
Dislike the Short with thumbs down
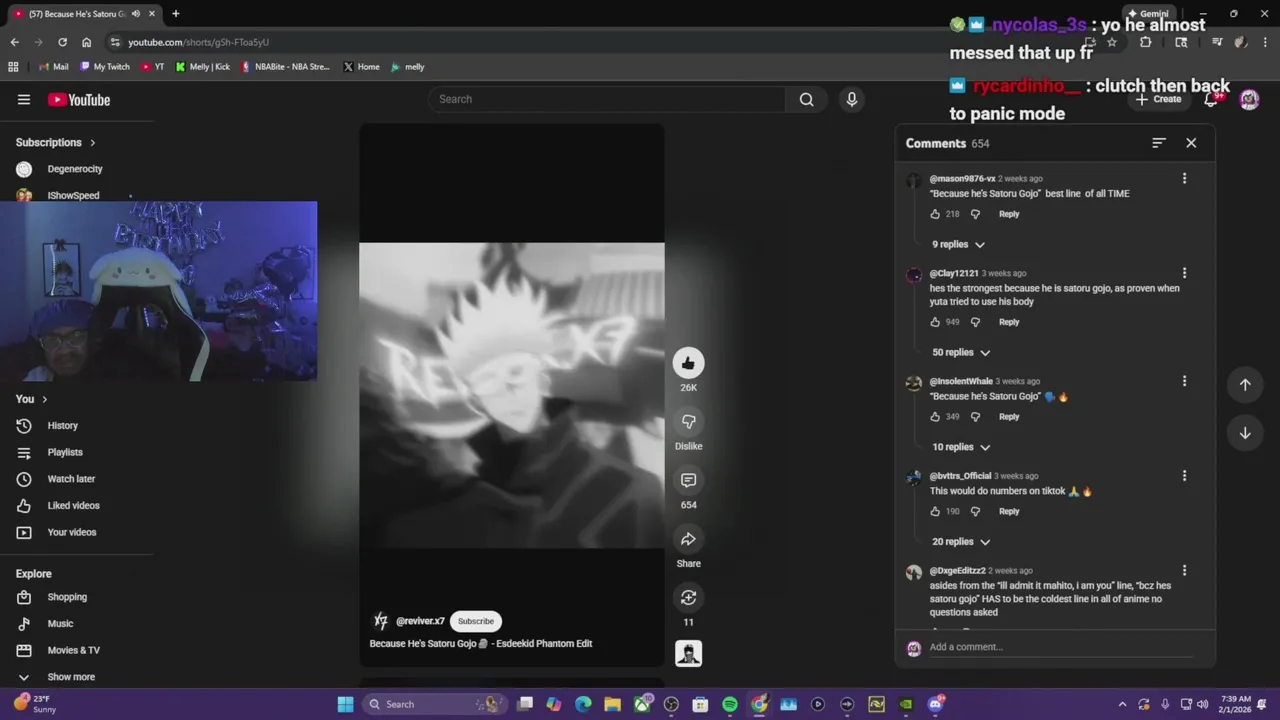688,421
